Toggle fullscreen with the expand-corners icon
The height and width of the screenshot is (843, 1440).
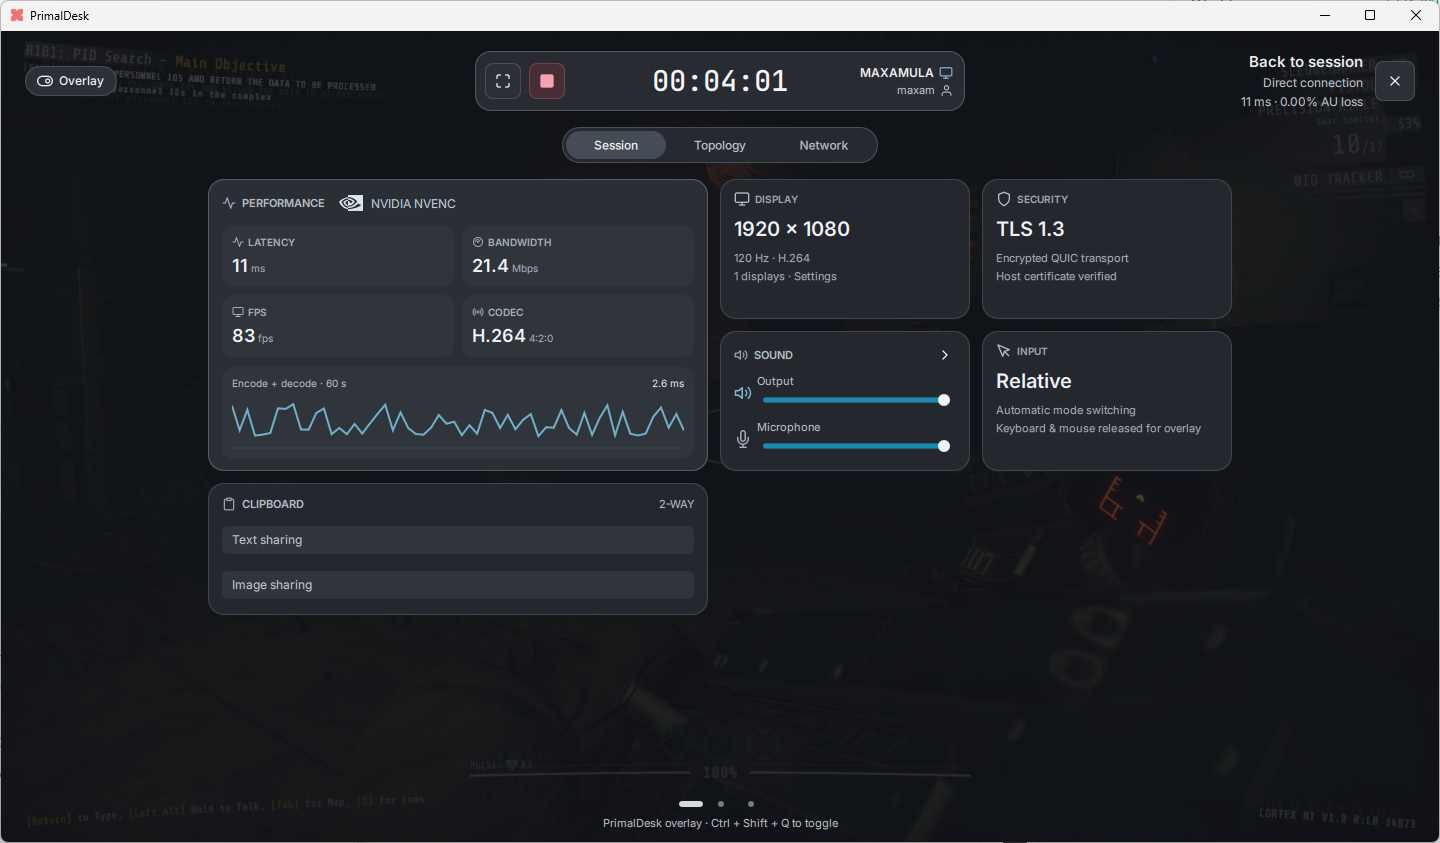[503, 81]
